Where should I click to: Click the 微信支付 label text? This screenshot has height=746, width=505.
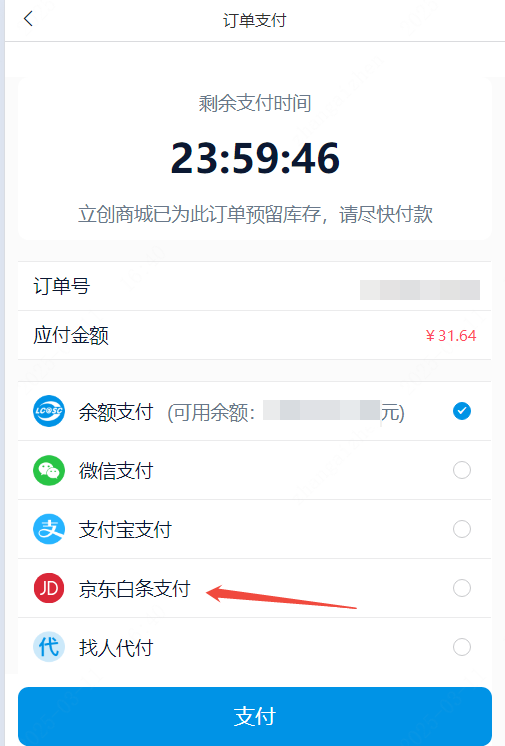pos(116,471)
